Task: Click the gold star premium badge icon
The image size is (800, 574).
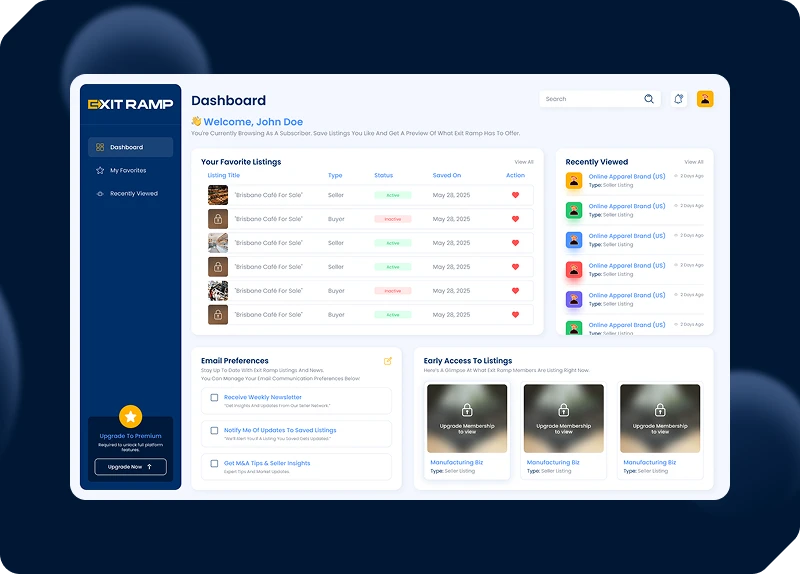Action: pyautogui.click(x=131, y=417)
